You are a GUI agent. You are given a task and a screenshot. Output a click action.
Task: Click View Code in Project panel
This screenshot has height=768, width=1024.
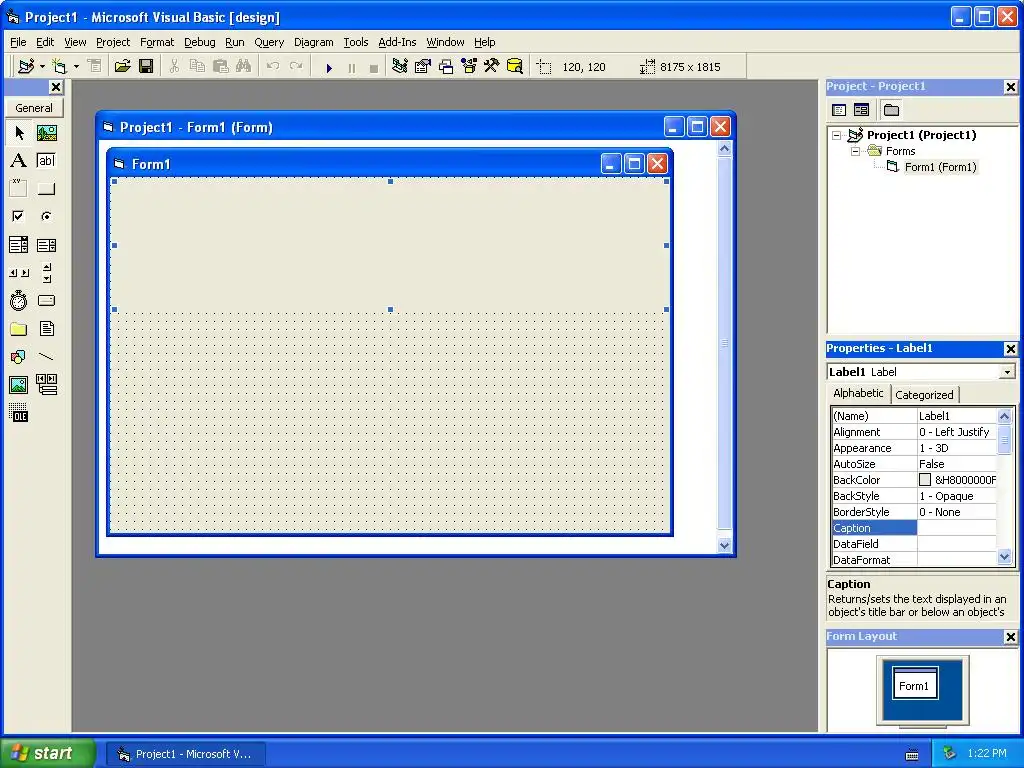tap(839, 110)
